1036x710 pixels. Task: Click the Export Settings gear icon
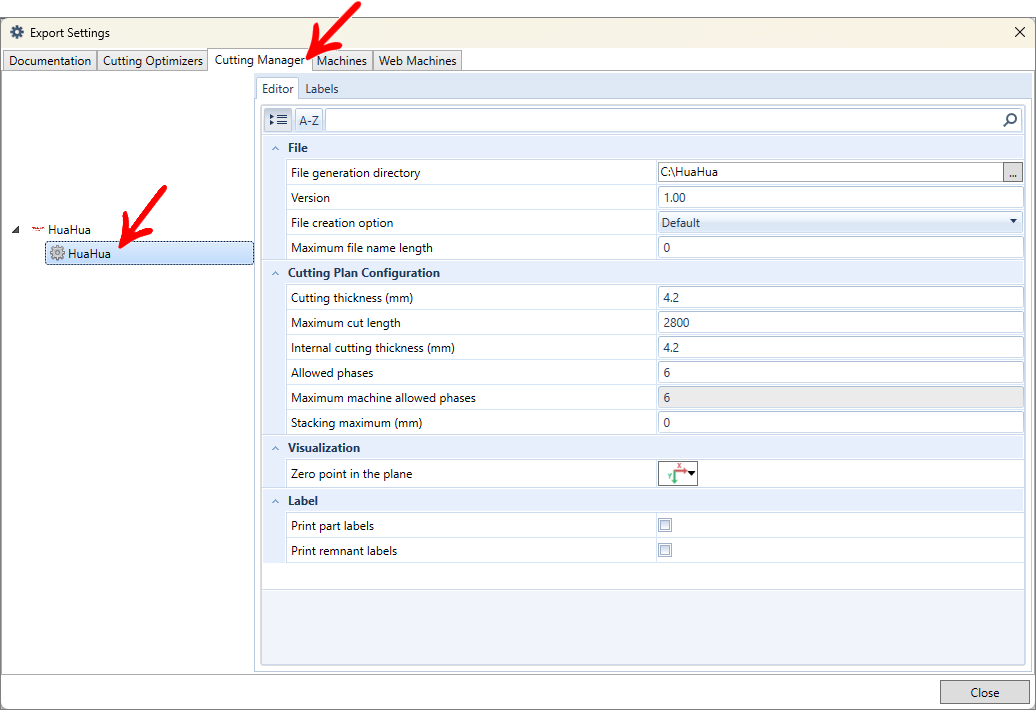pos(17,32)
